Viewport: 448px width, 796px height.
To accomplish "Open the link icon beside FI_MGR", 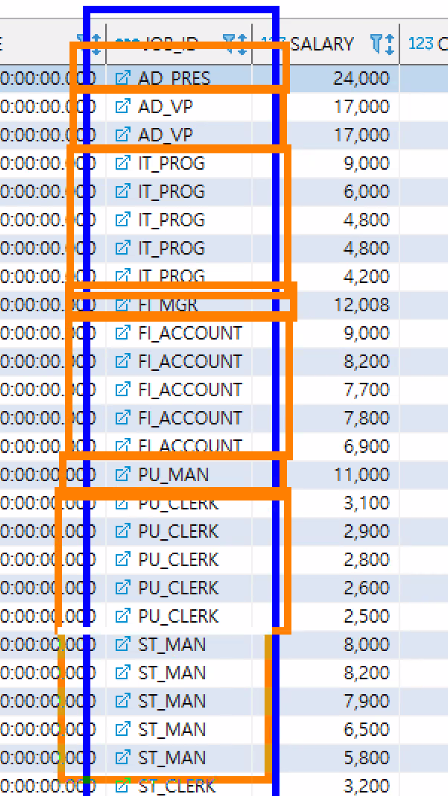I will pos(122,305).
